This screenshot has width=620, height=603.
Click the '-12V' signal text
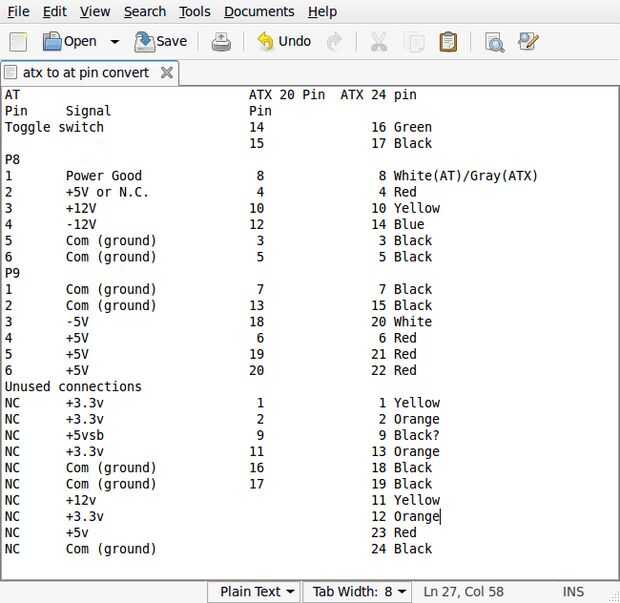(81, 225)
